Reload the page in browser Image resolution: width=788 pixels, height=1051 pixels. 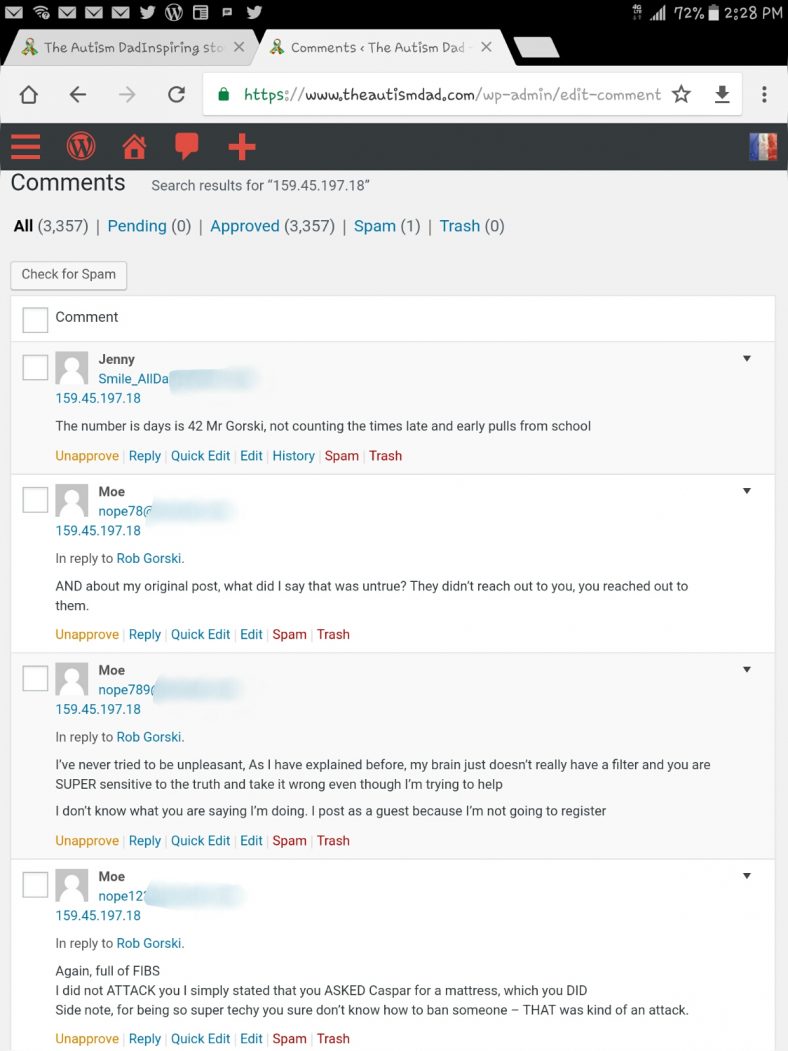pos(176,95)
